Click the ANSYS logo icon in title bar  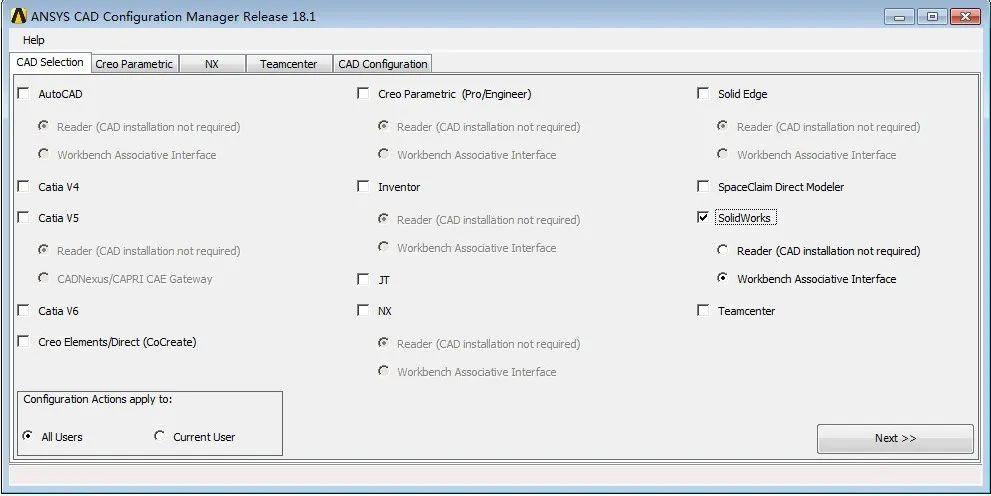pos(19,16)
